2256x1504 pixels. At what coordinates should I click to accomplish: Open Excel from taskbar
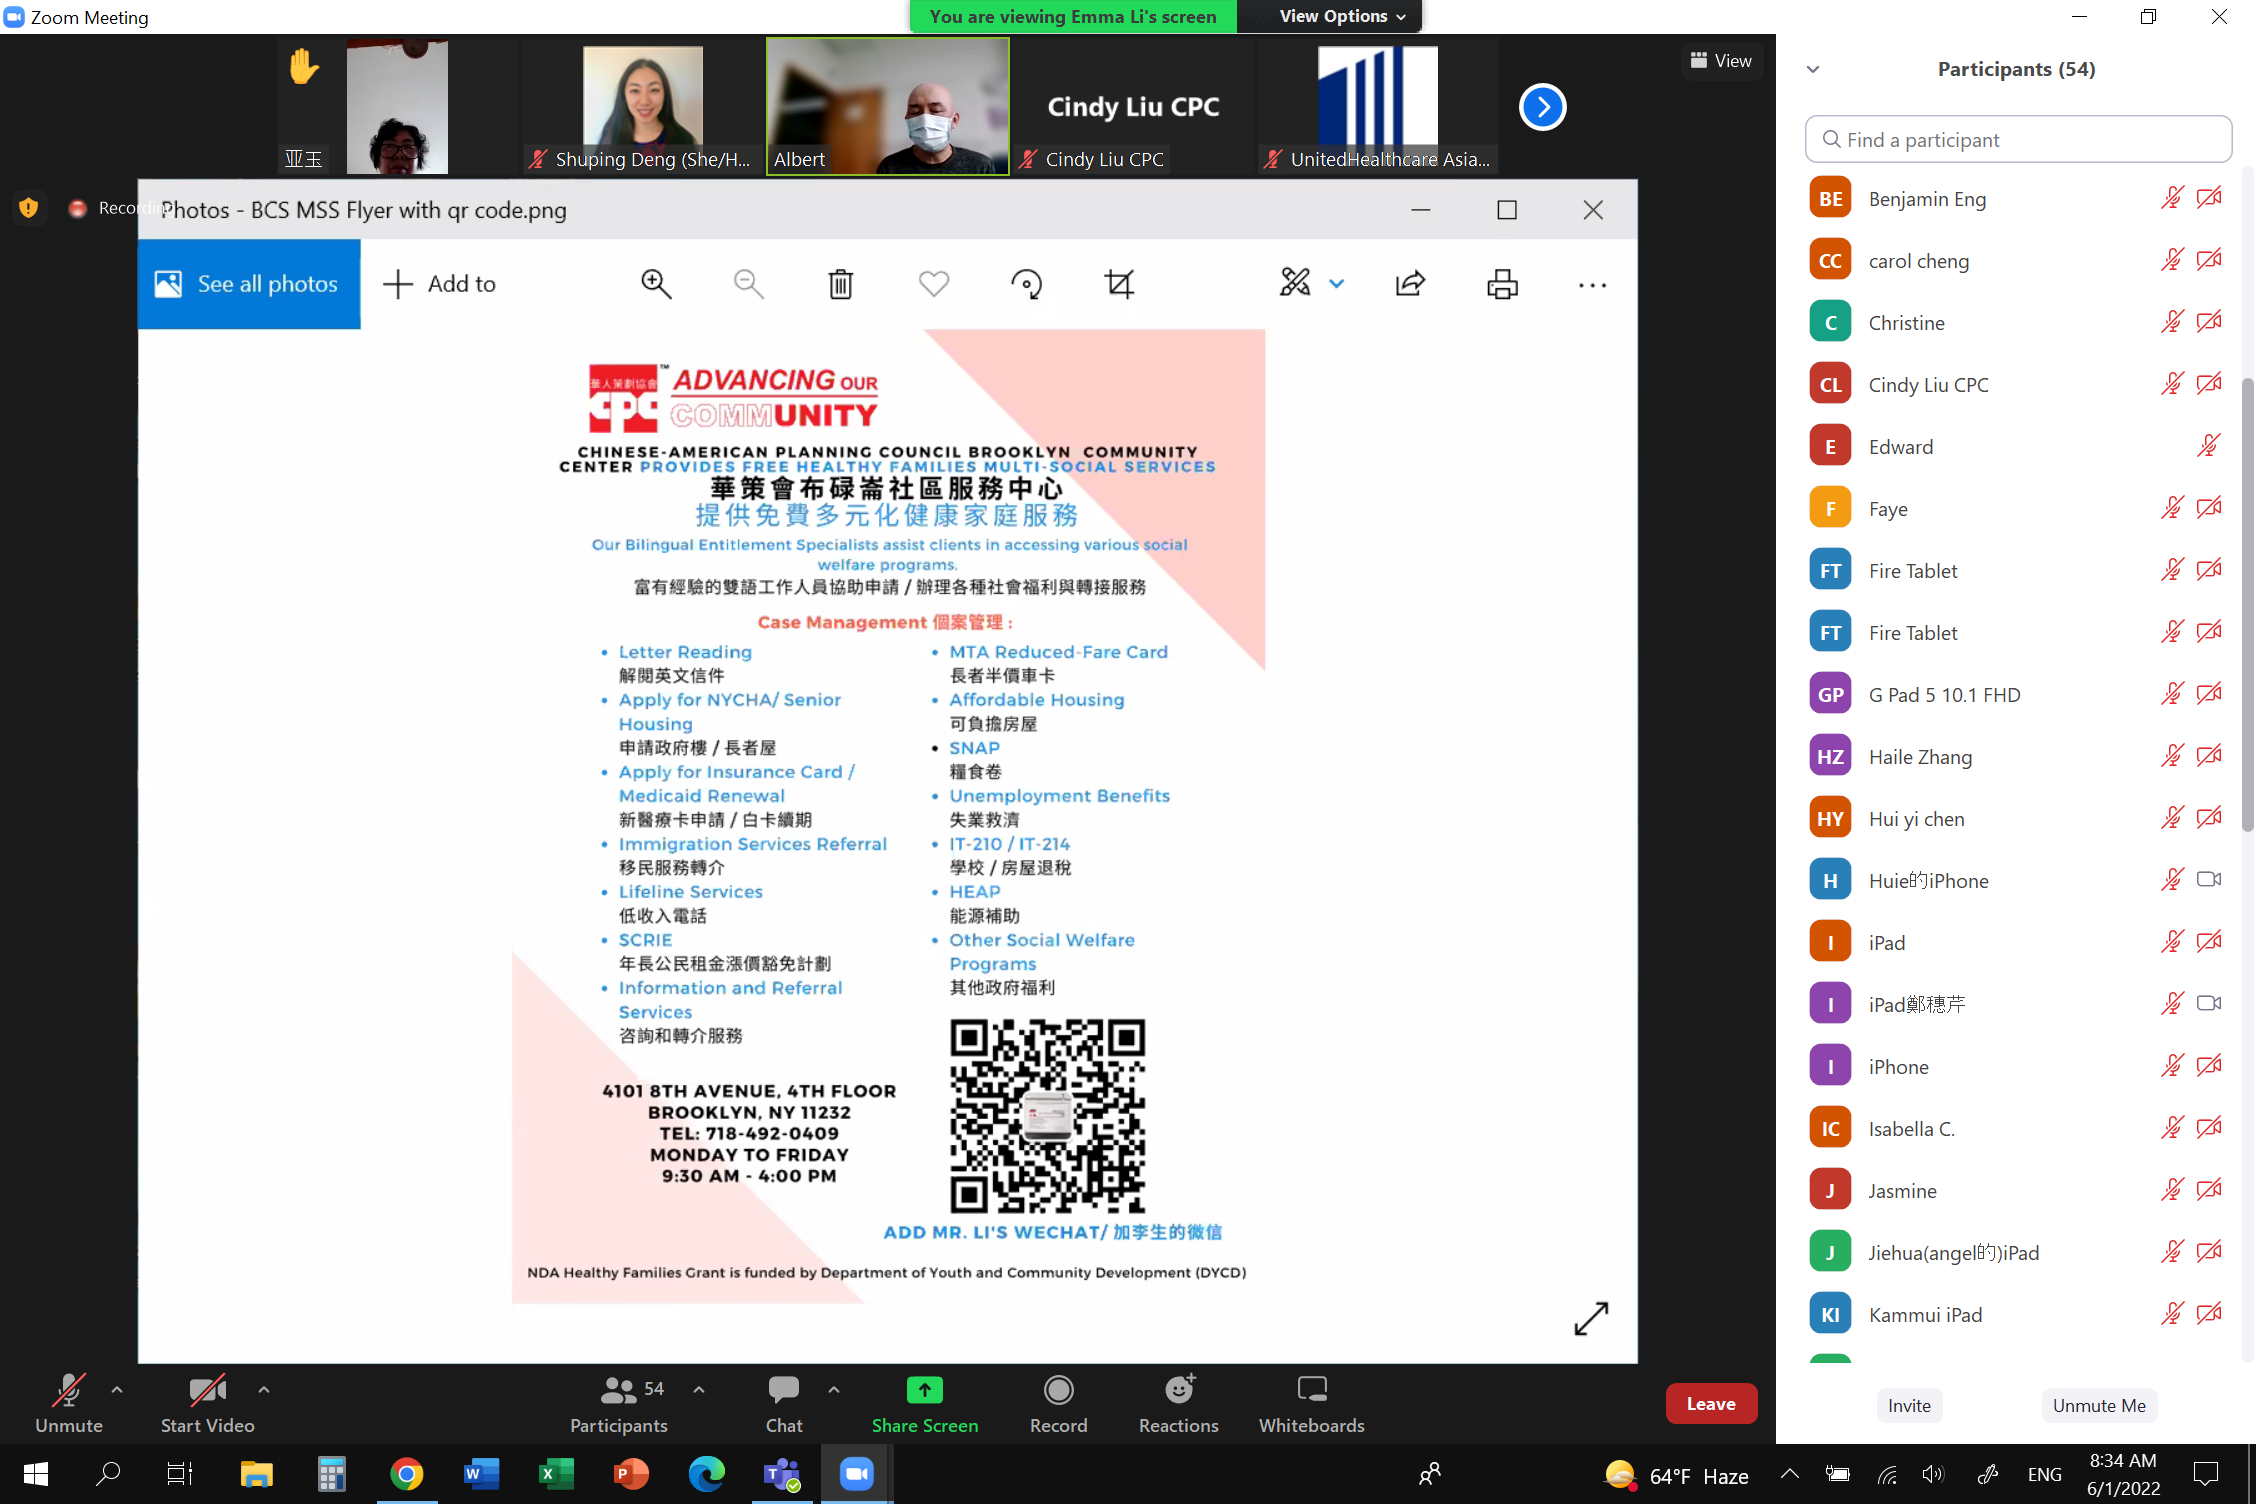coord(556,1474)
